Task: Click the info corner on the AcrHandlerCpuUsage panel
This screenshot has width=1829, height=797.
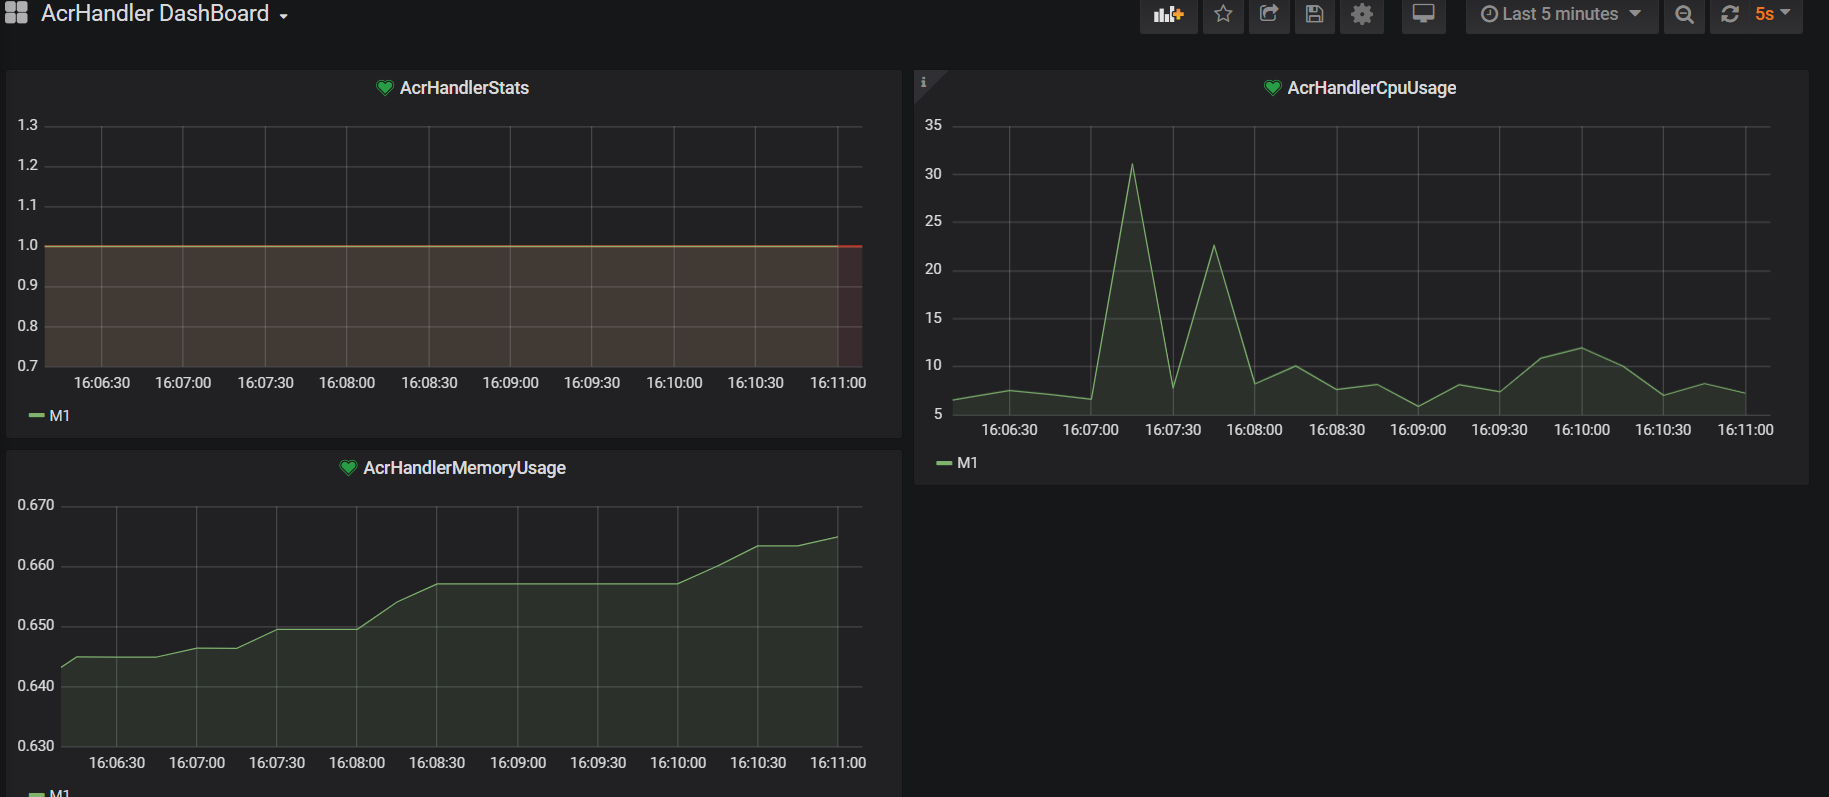Action: coord(923,81)
